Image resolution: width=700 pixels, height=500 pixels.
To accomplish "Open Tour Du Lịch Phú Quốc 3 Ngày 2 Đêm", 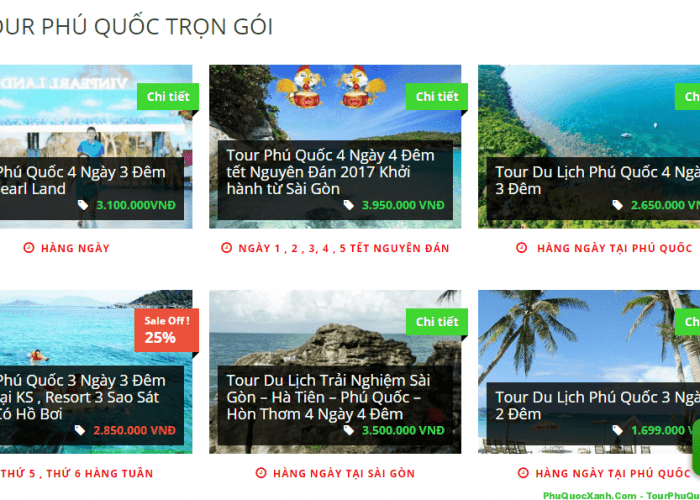I will coord(597,405).
